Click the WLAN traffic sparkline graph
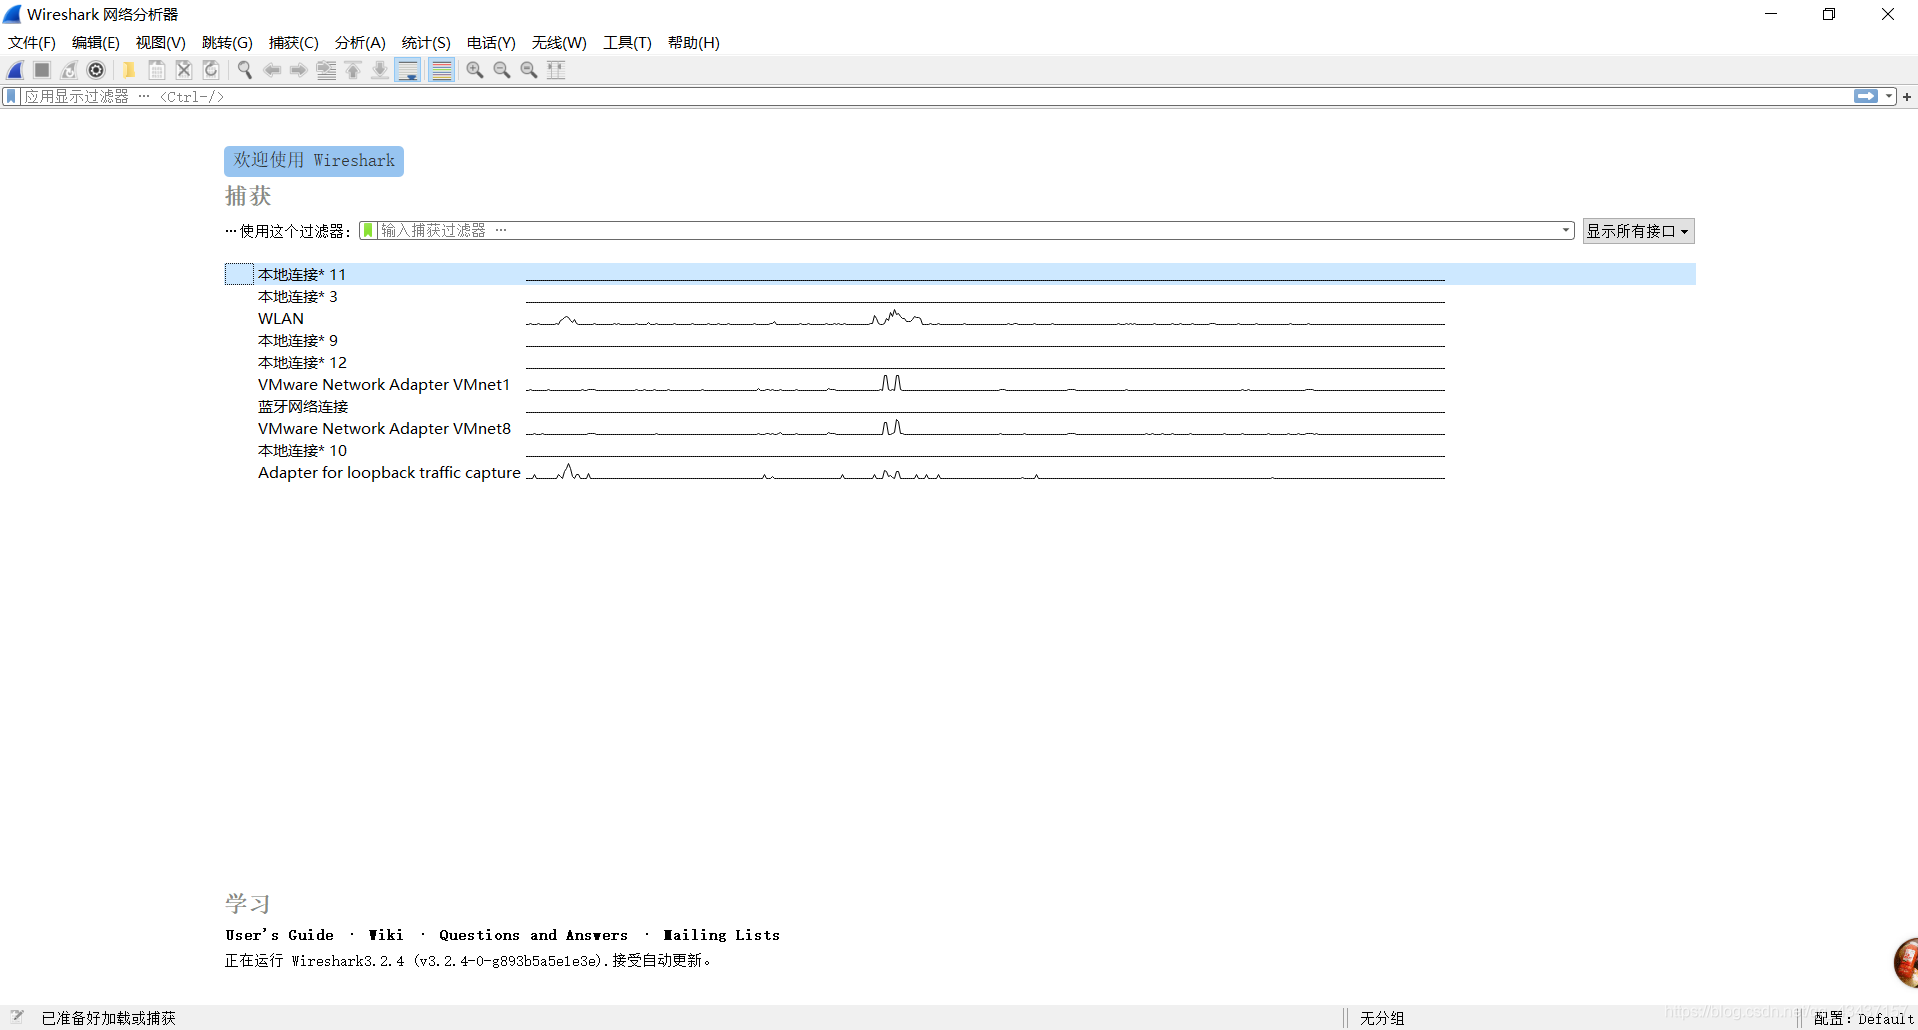The width and height of the screenshot is (1918, 1030). pos(985,318)
